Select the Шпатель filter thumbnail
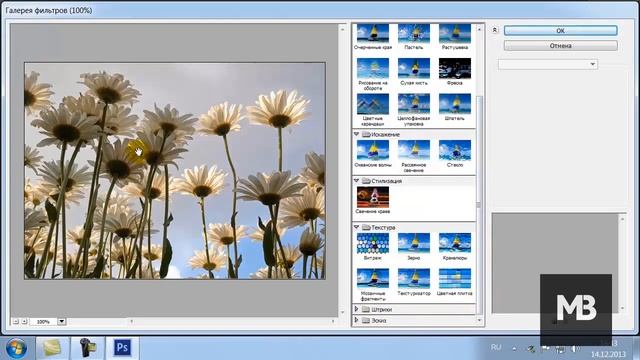This screenshot has width=640, height=360. click(455, 104)
